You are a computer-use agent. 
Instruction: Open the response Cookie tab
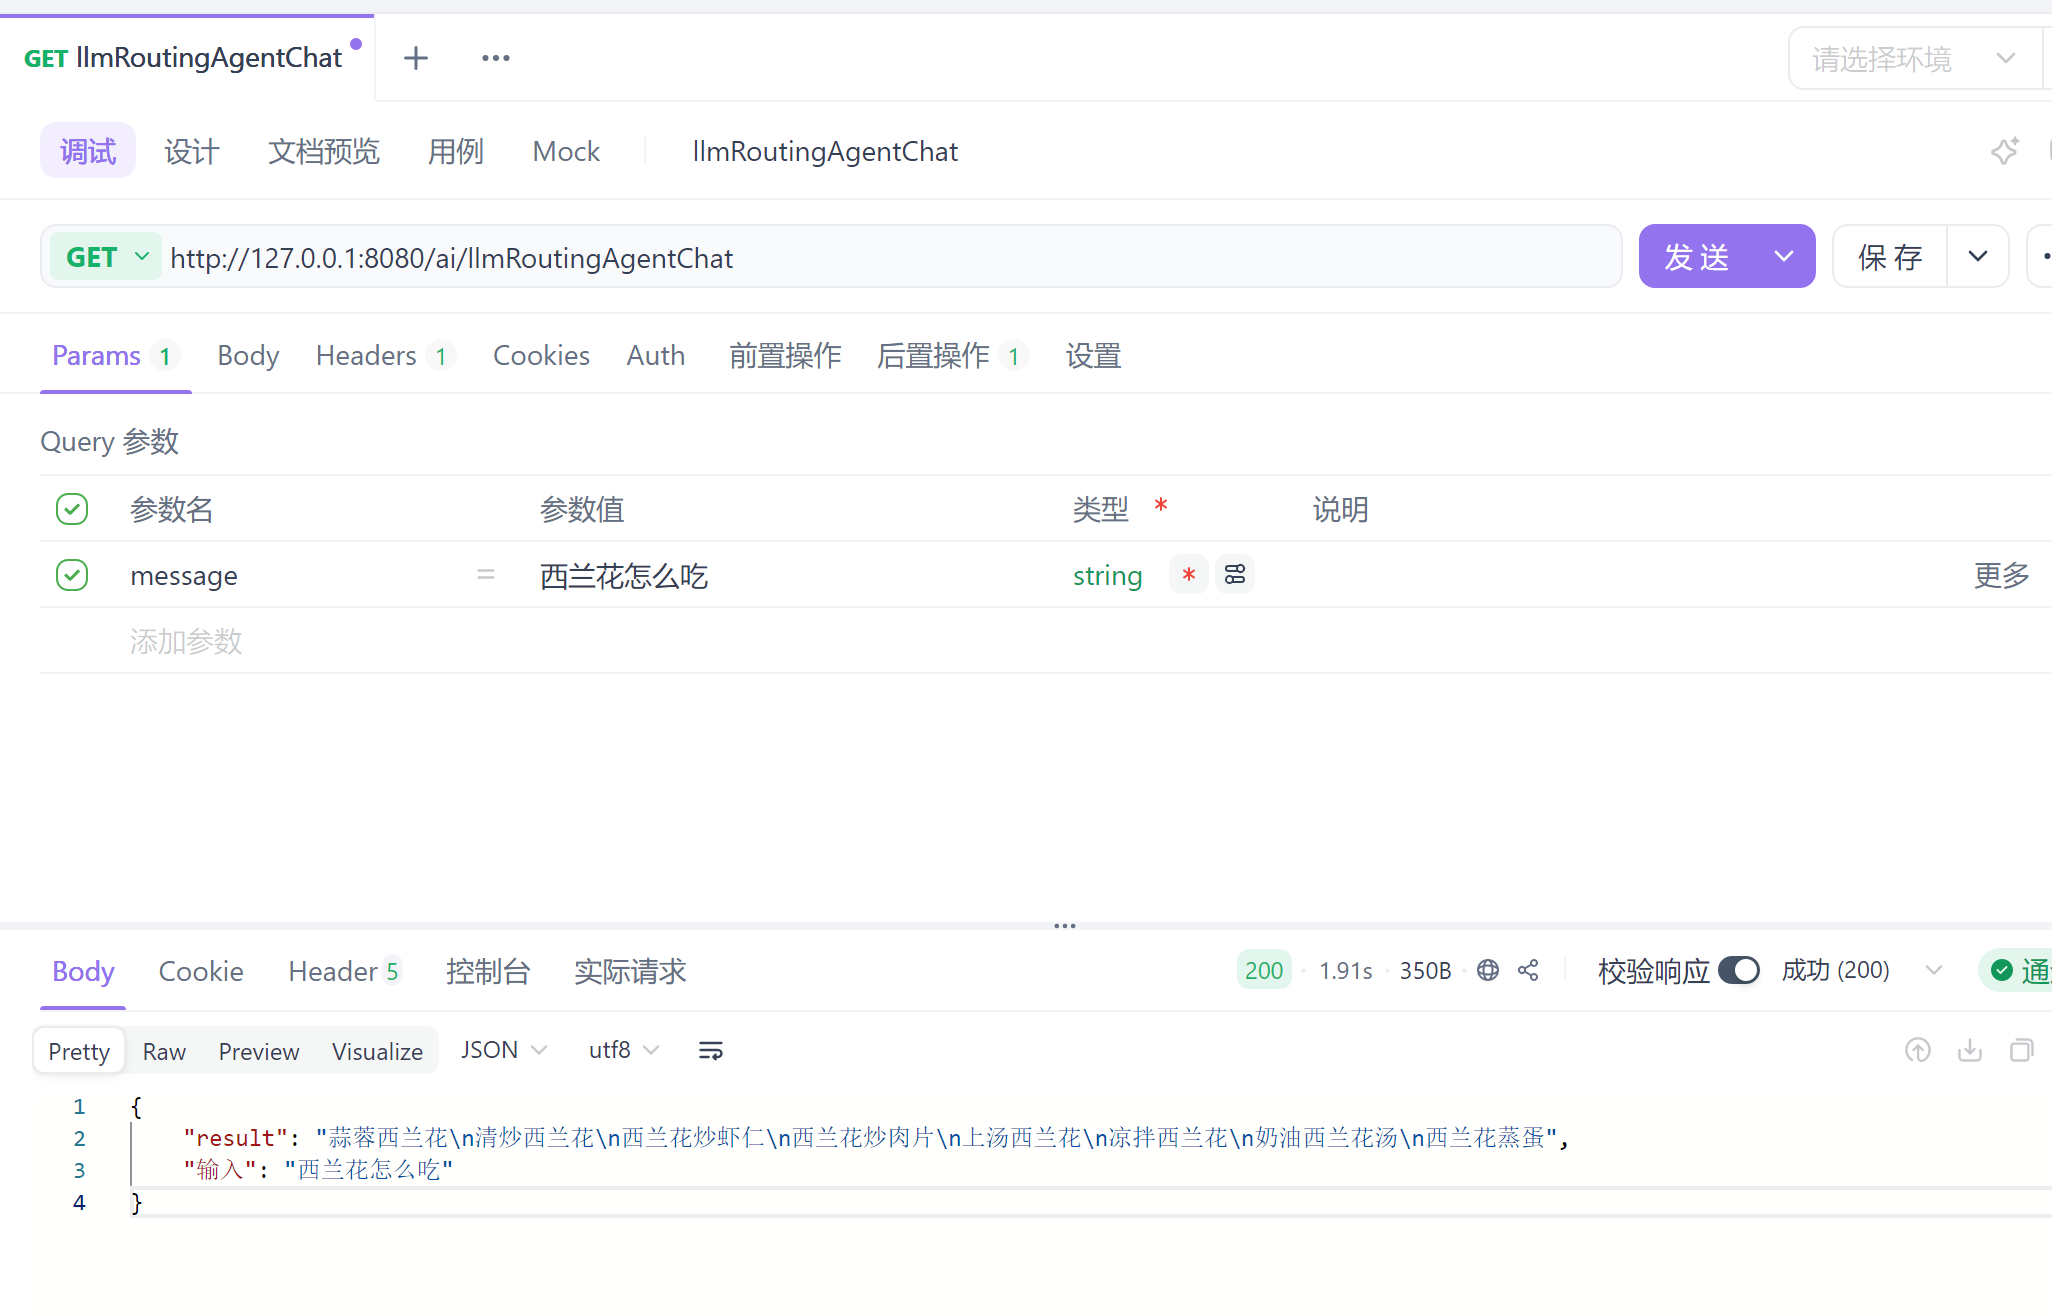[x=201, y=971]
